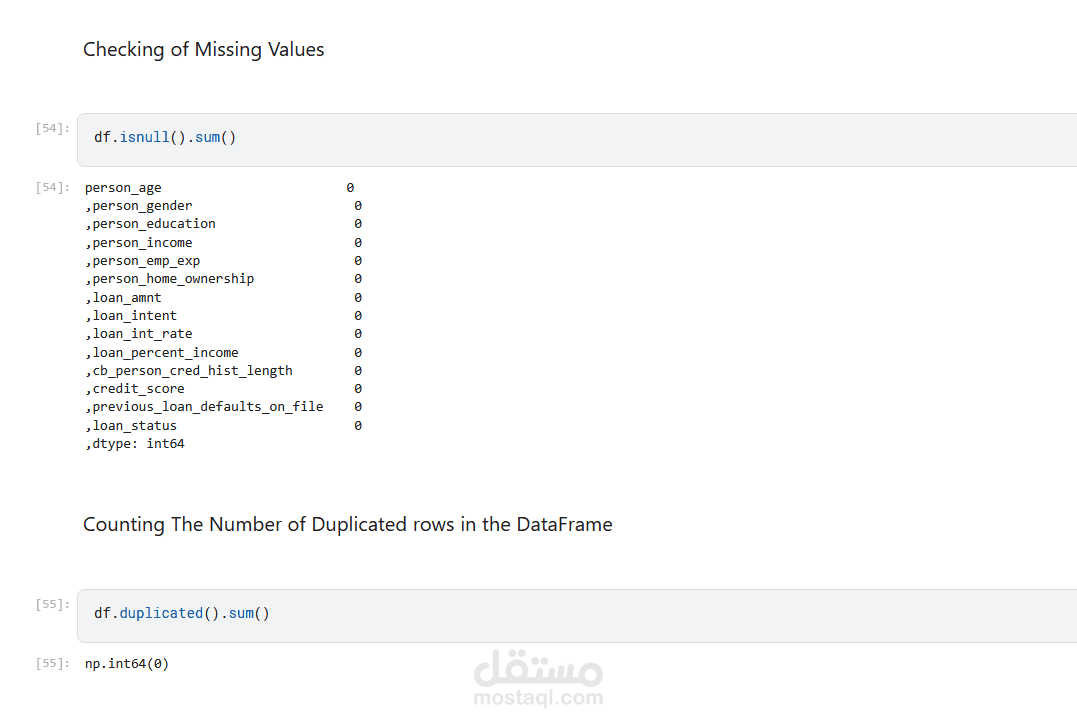Click the credit_score output row

[x=138, y=389]
